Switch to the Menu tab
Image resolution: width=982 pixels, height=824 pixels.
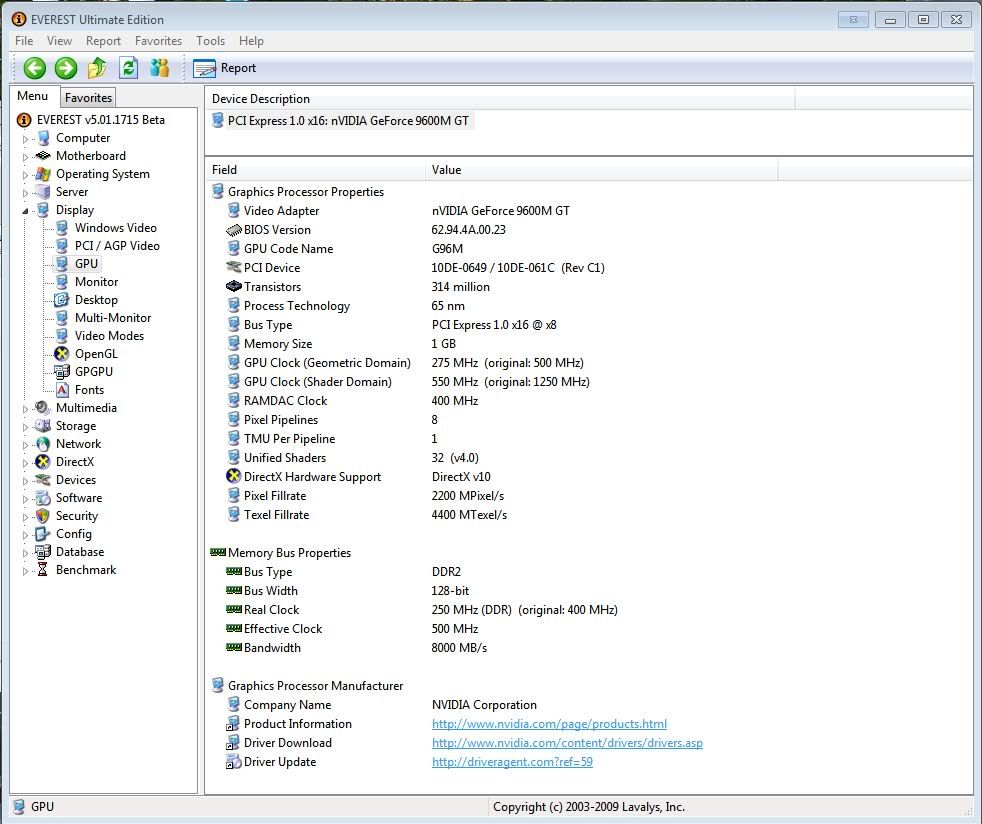click(x=33, y=96)
